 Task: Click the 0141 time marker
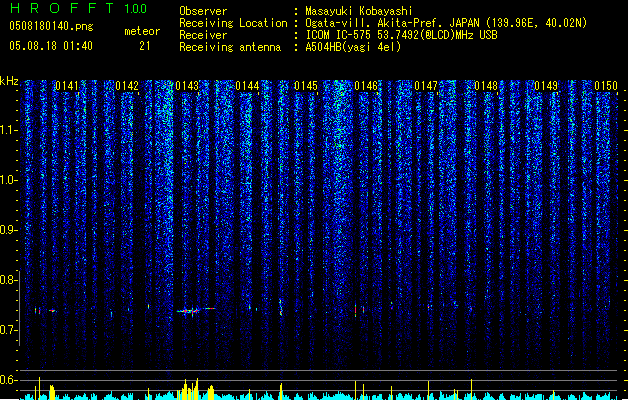point(67,86)
